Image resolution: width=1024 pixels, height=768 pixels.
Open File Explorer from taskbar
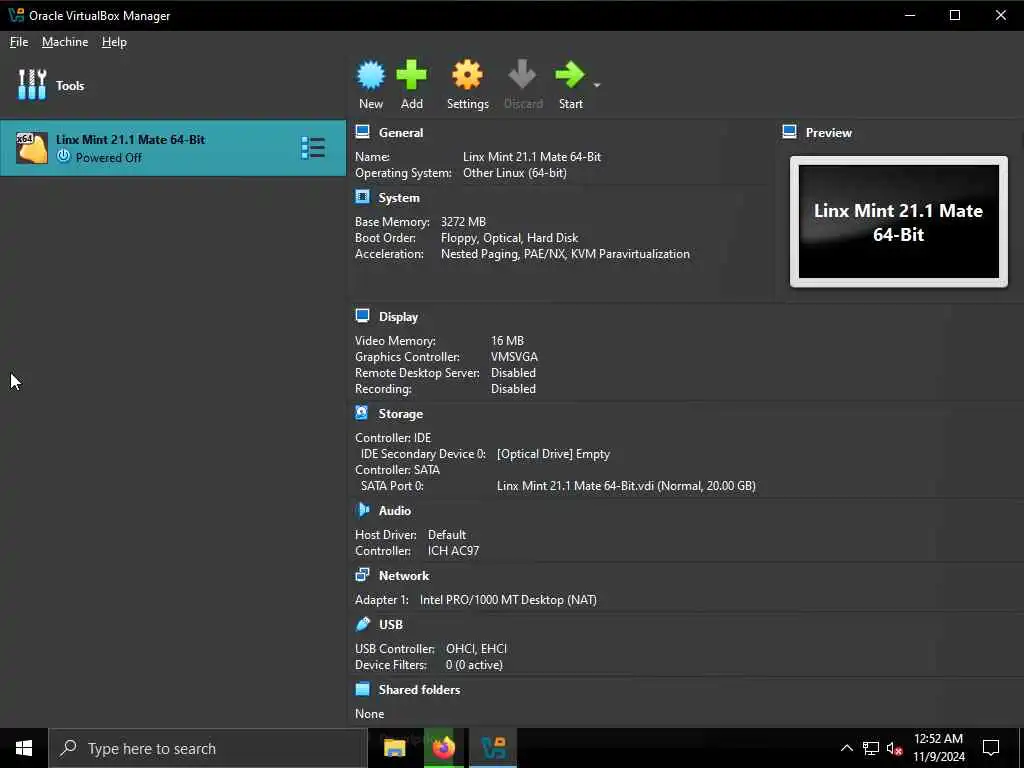pyautogui.click(x=394, y=748)
